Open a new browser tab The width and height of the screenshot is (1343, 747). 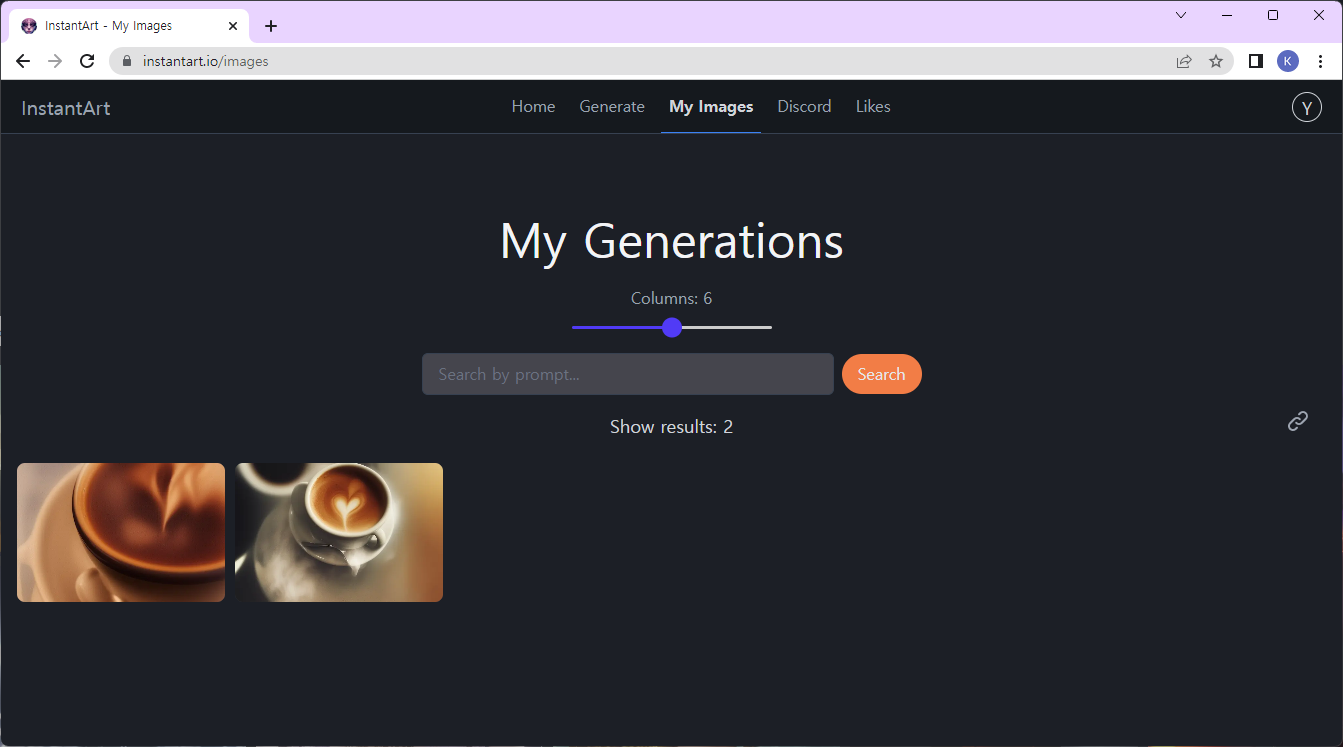click(271, 26)
